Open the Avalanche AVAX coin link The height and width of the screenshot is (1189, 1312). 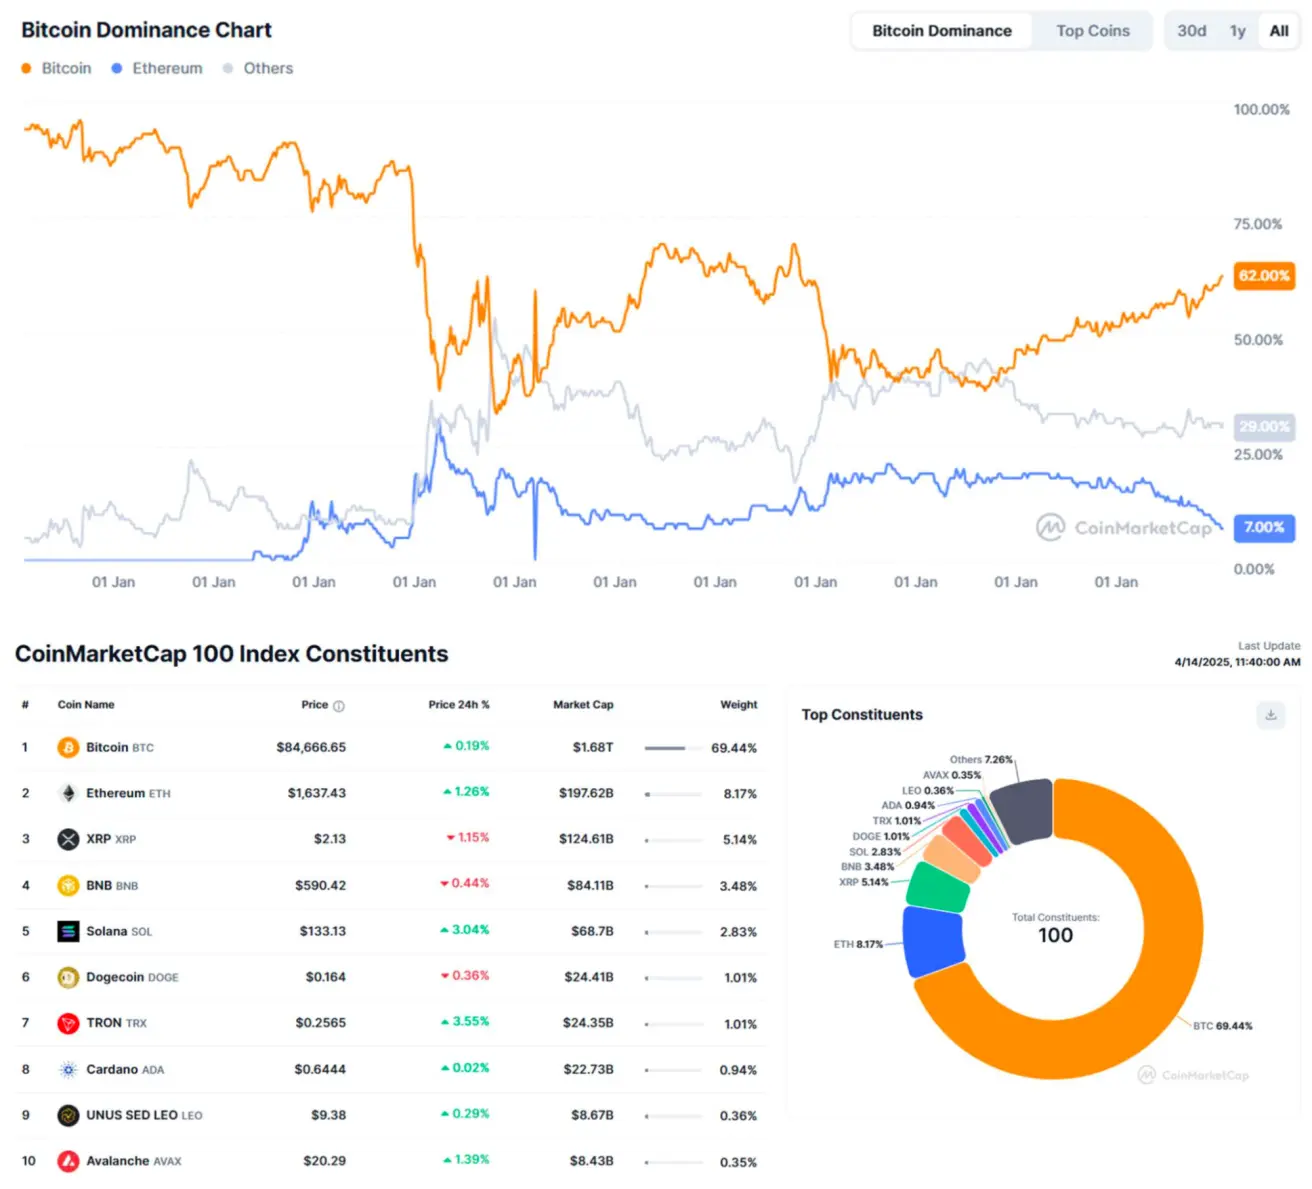pos(134,1161)
